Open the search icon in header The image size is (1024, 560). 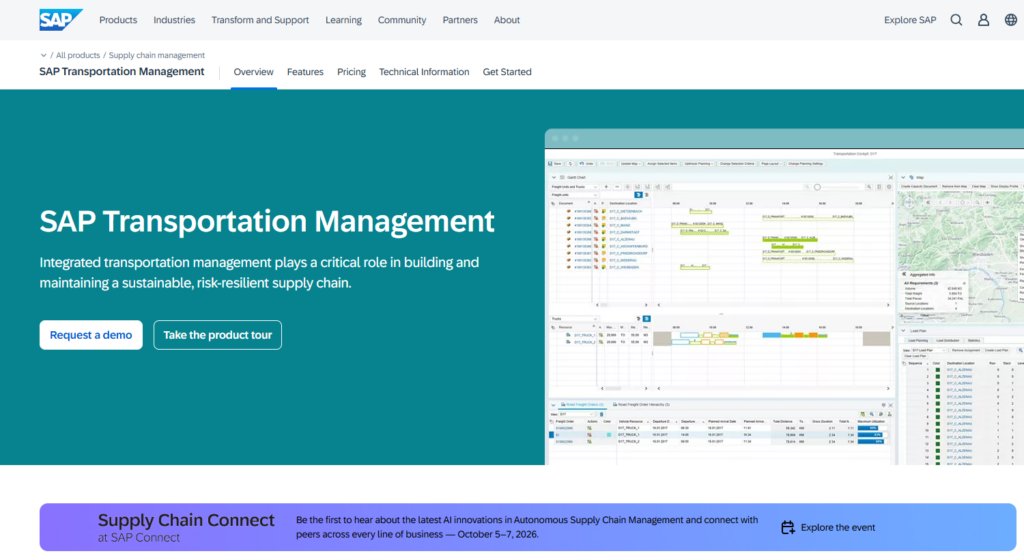pos(956,20)
